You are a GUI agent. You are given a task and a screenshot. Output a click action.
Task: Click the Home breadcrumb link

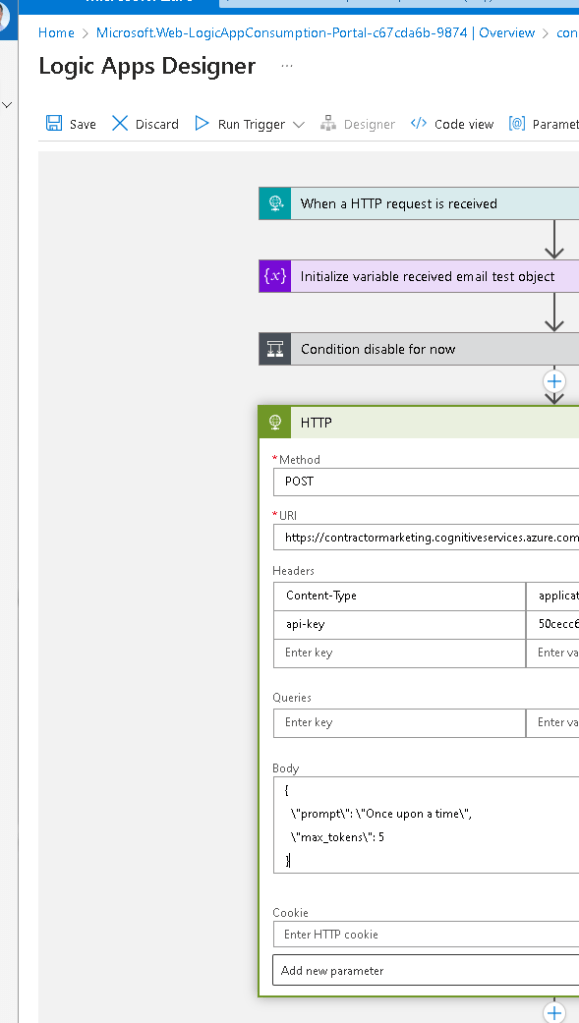tap(56, 33)
